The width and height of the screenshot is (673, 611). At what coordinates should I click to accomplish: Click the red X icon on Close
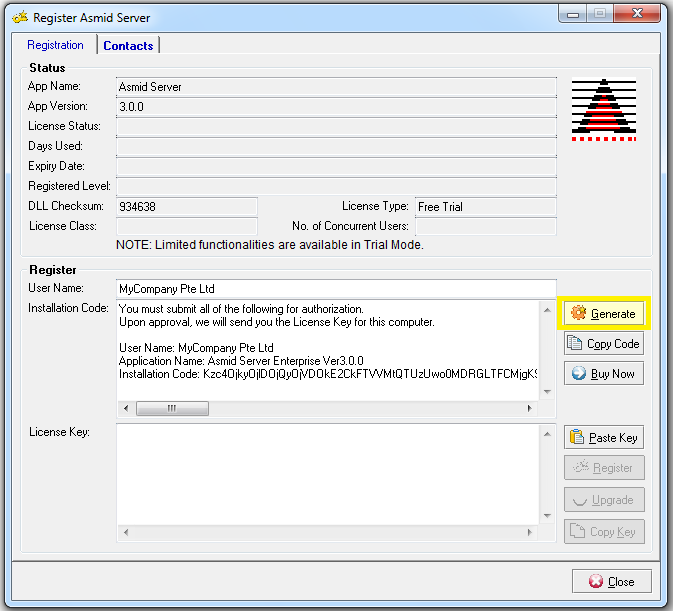[595, 581]
